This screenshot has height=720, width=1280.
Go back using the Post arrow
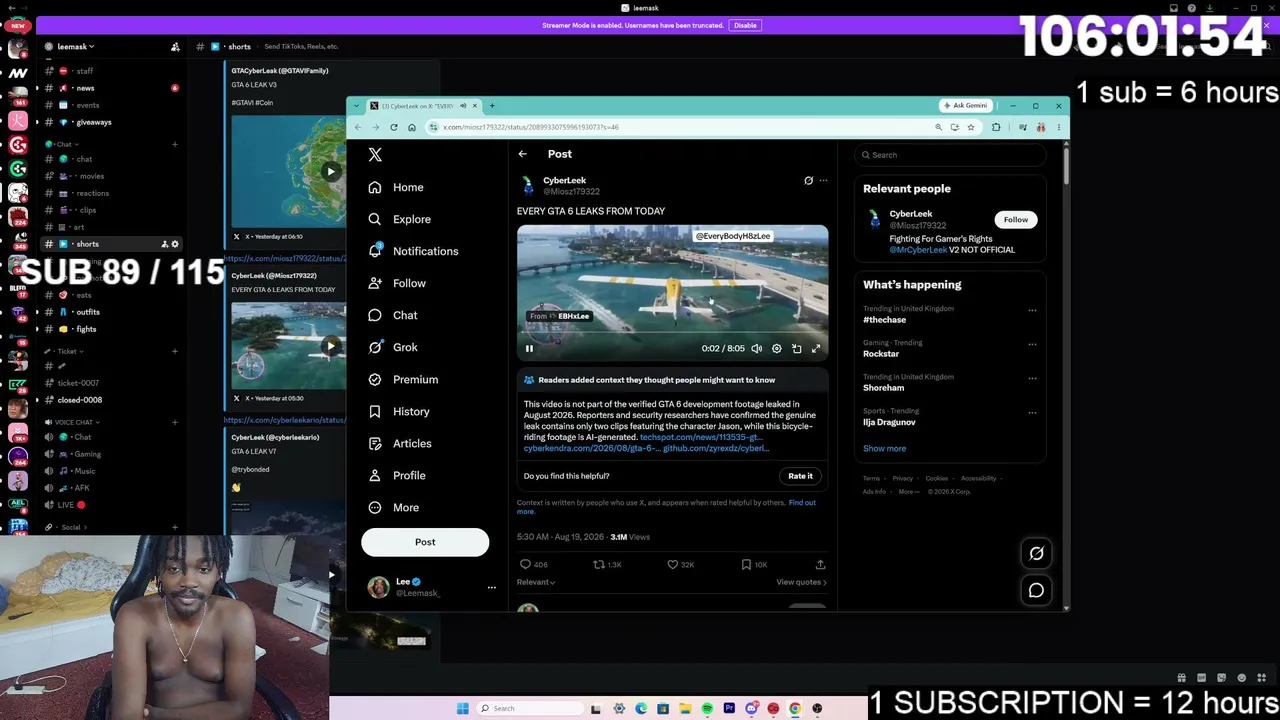click(x=522, y=154)
